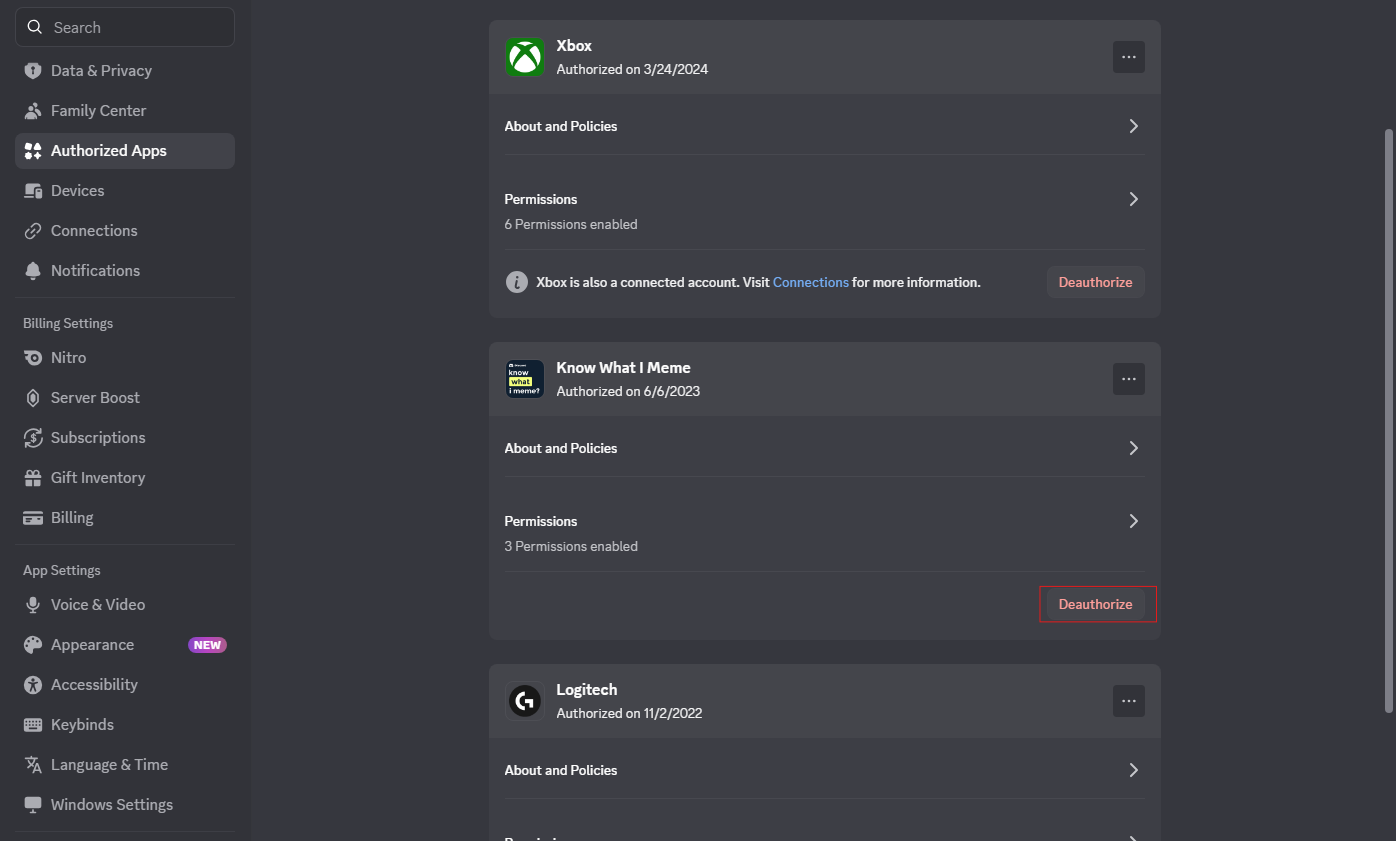Click the Xbox app logo icon

click(524, 57)
